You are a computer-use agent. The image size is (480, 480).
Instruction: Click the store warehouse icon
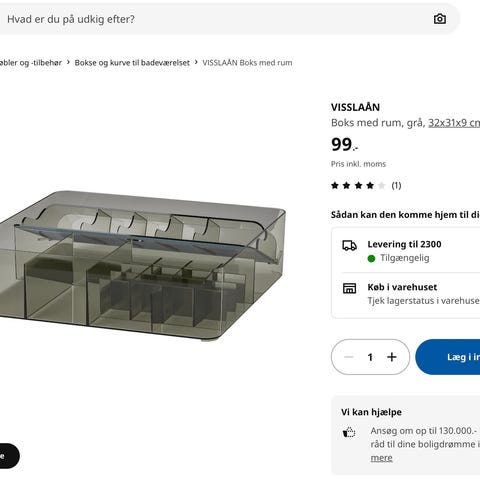[349, 288]
